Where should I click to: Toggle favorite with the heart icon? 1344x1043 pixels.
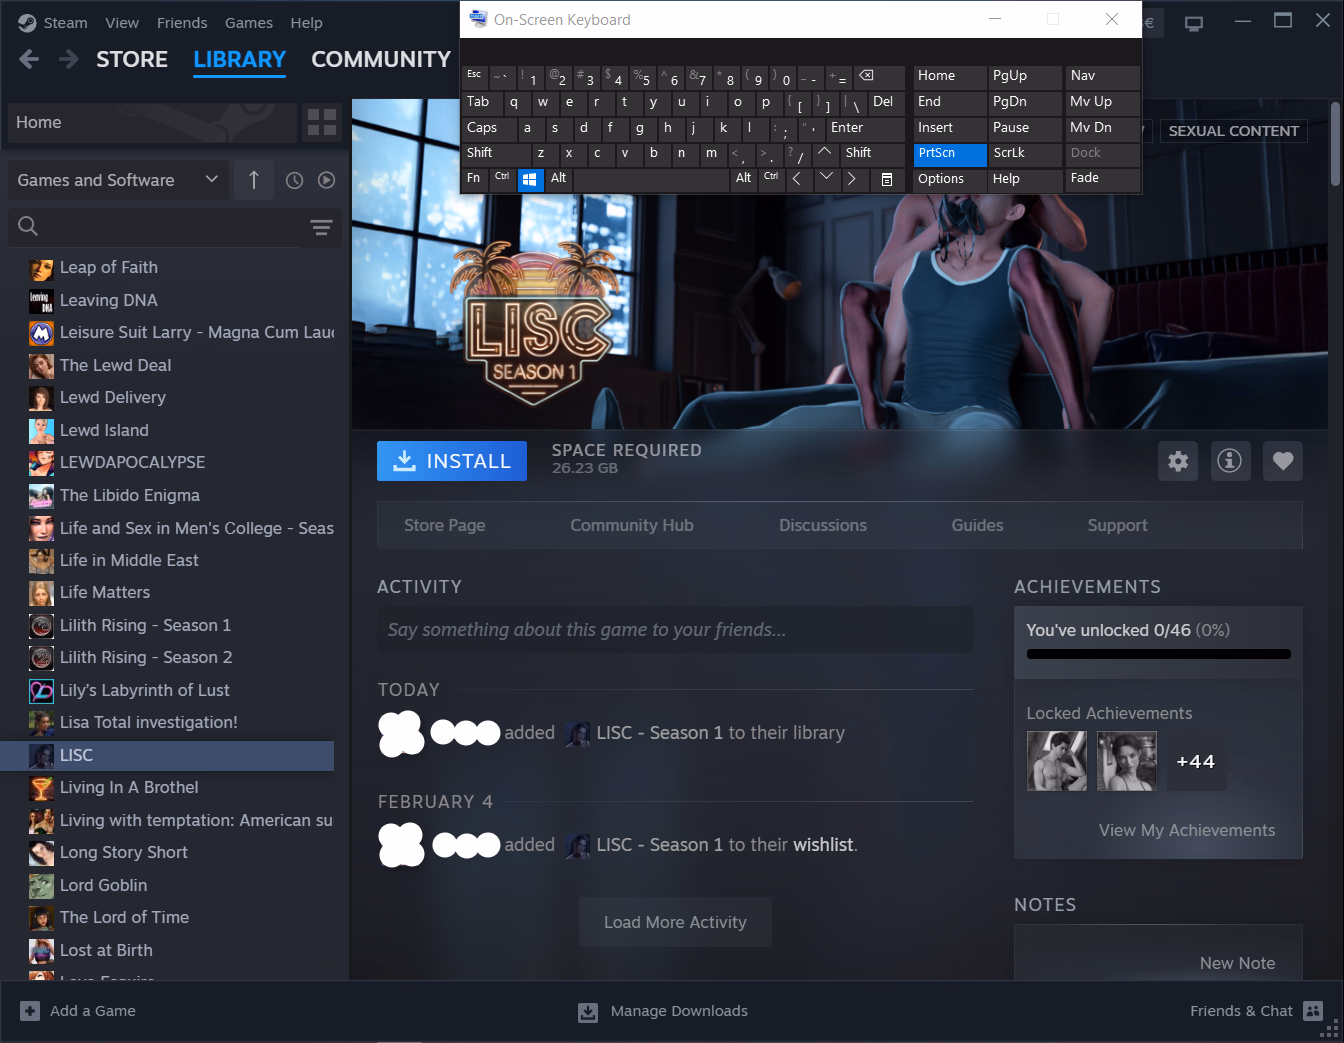coord(1283,461)
